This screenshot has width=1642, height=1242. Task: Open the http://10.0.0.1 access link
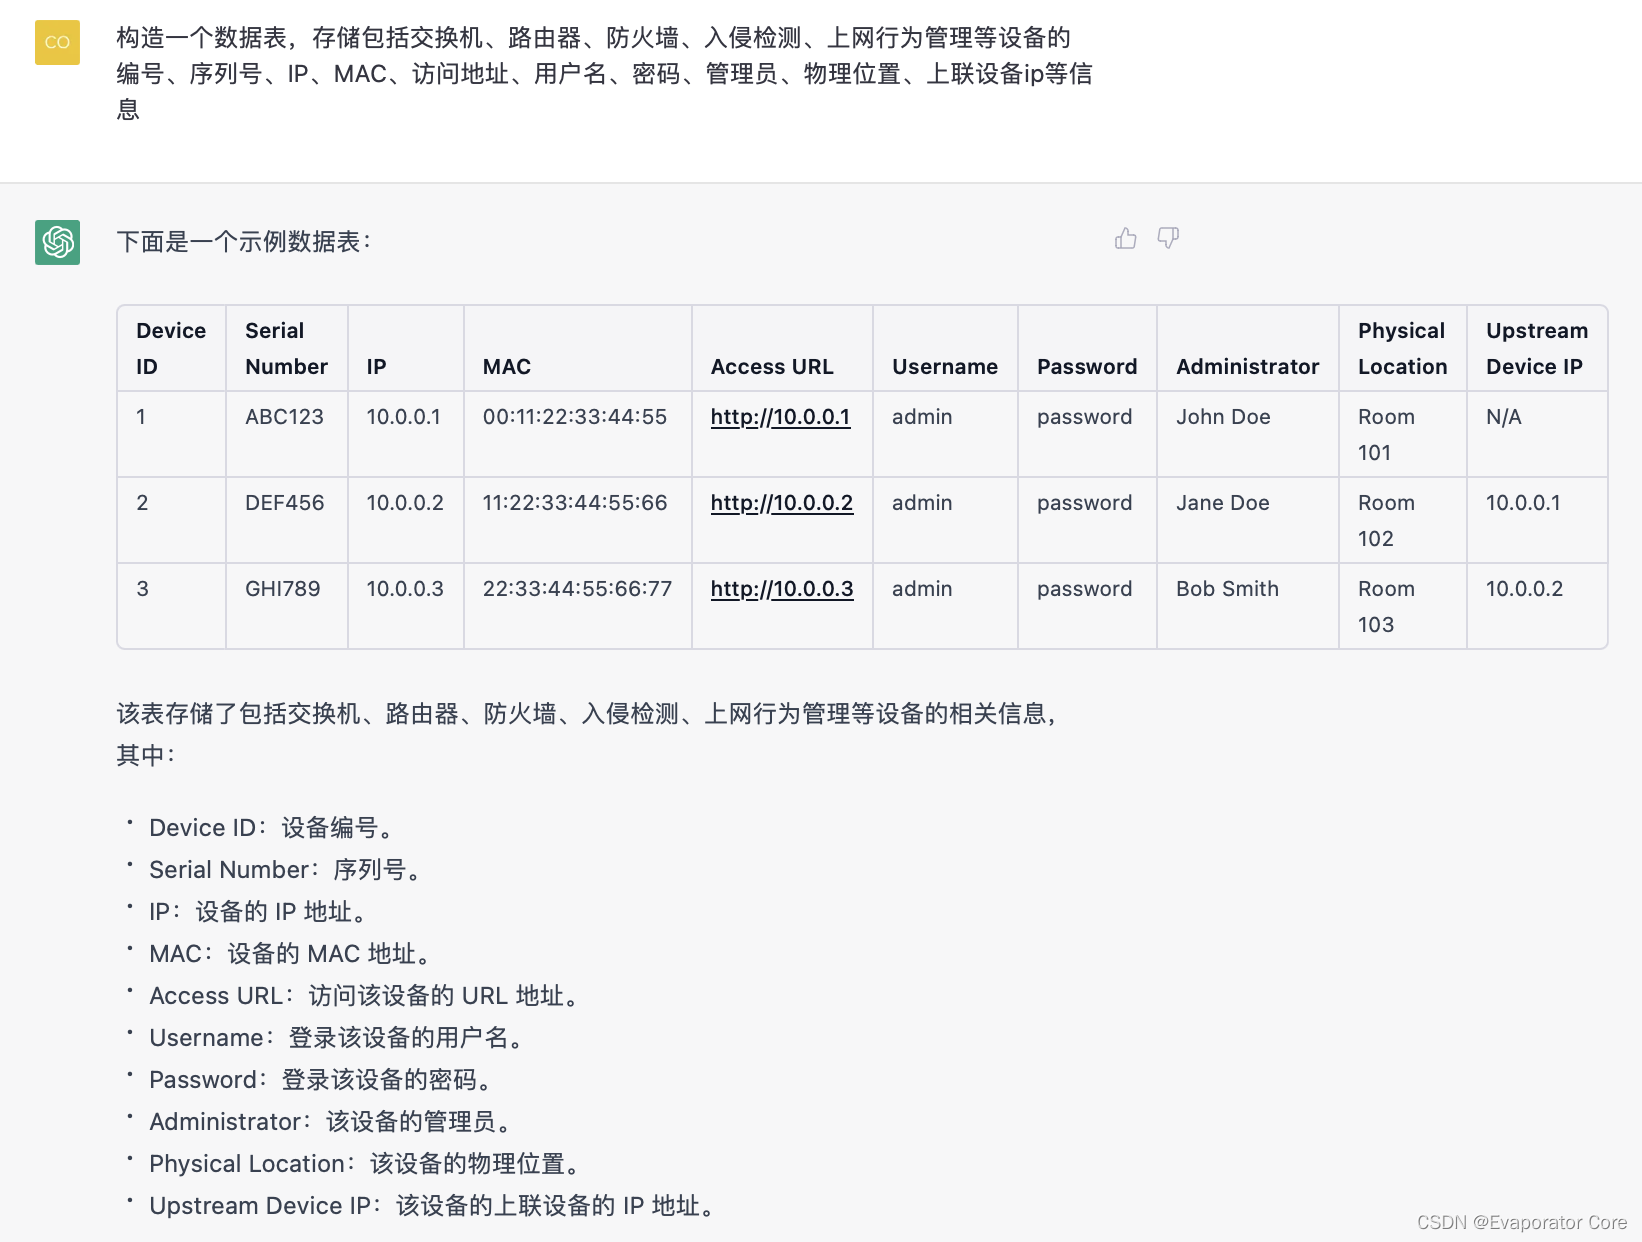pyautogui.click(x=780, y=417)
